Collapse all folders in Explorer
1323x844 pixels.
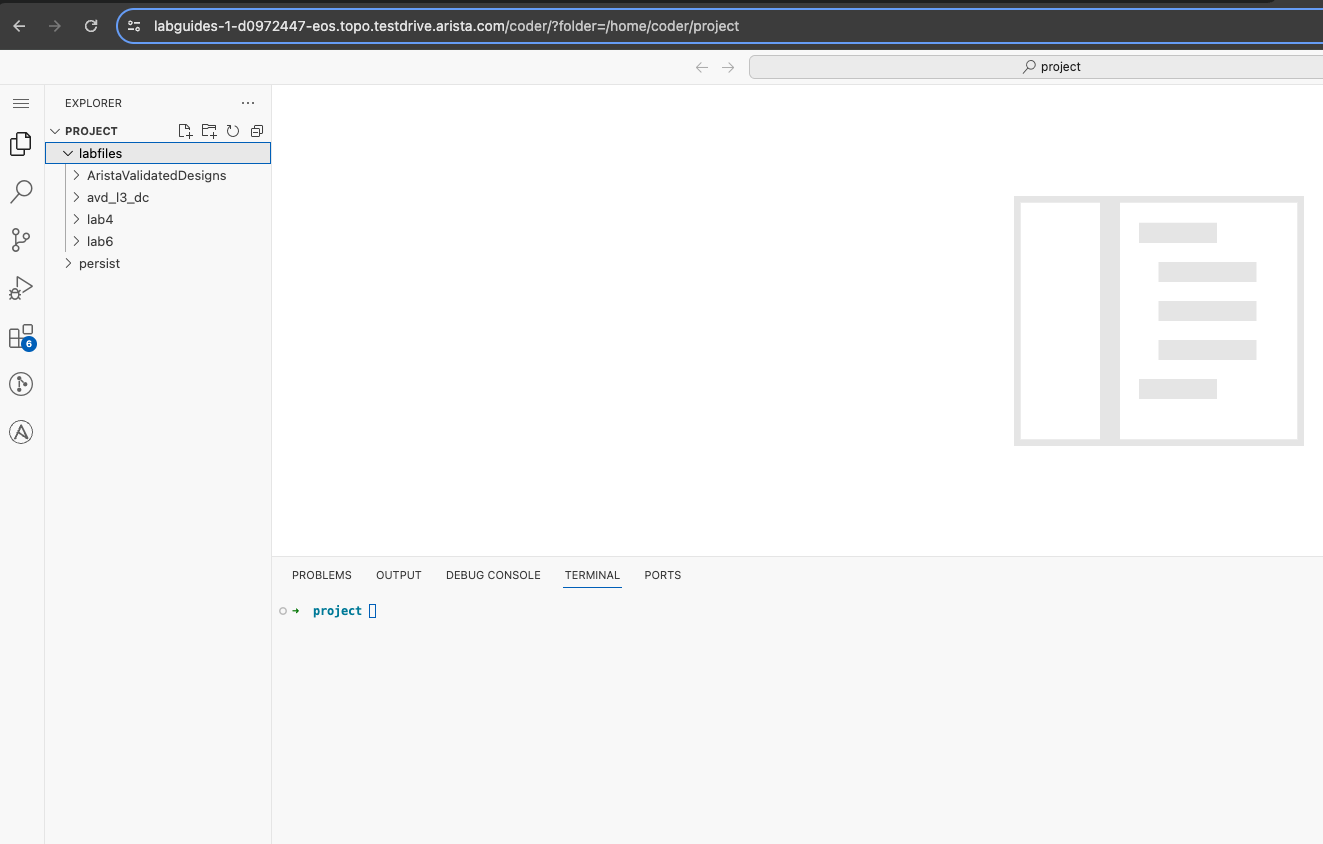[x=257, y=131]
